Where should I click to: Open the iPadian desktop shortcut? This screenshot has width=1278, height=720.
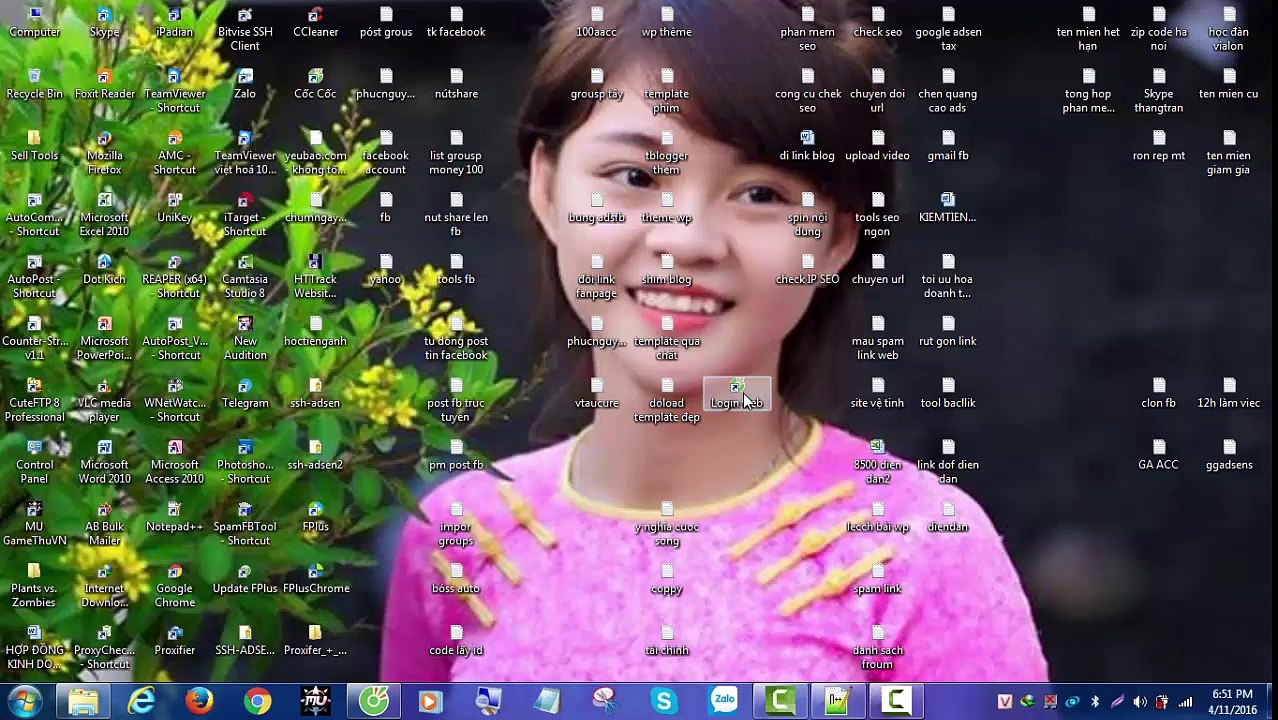pos(175,23)
